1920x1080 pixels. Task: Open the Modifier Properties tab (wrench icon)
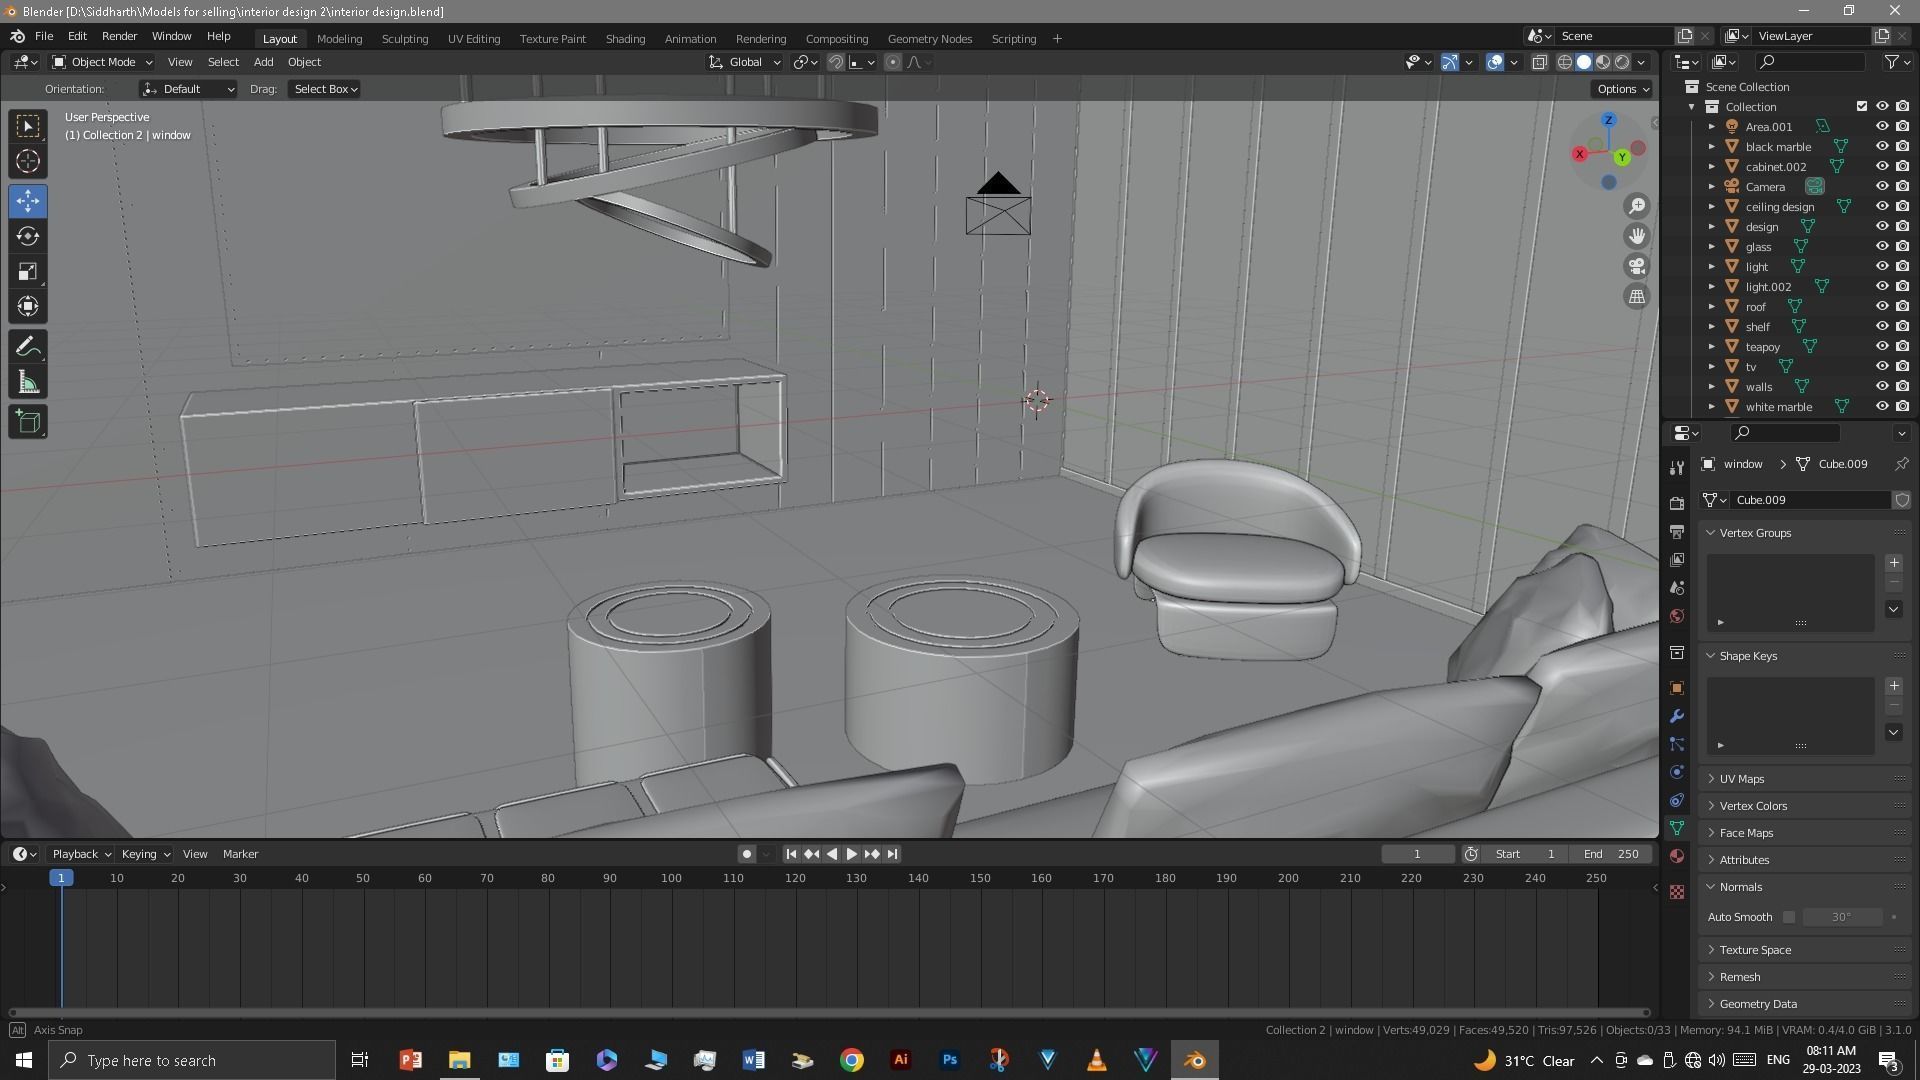pyautogui.click(x=1676, y=716)
